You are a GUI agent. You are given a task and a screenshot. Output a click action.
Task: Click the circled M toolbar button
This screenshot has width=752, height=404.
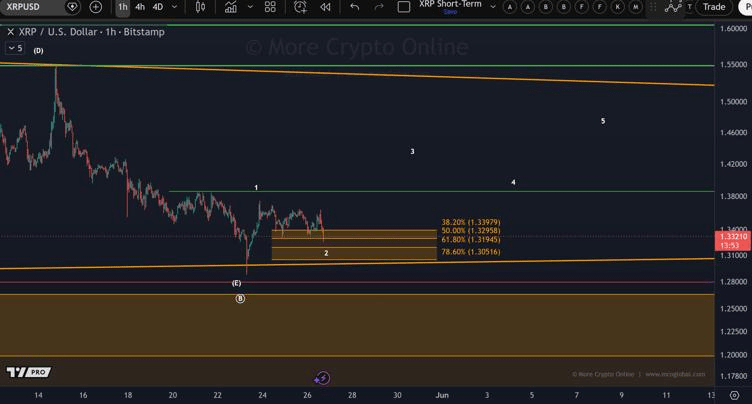635,7
